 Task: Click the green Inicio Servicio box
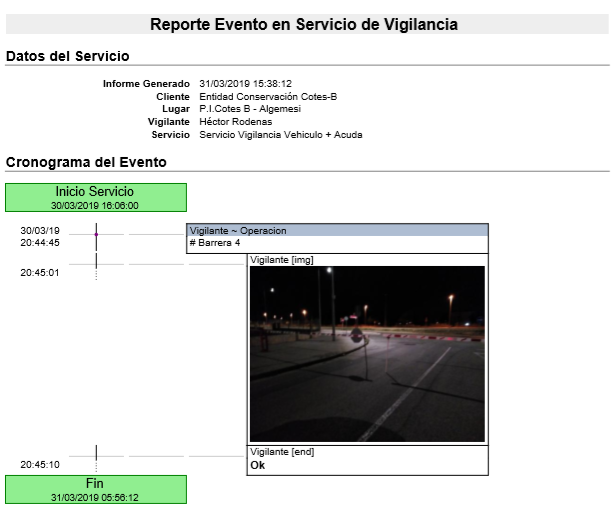tap(96, 197)
